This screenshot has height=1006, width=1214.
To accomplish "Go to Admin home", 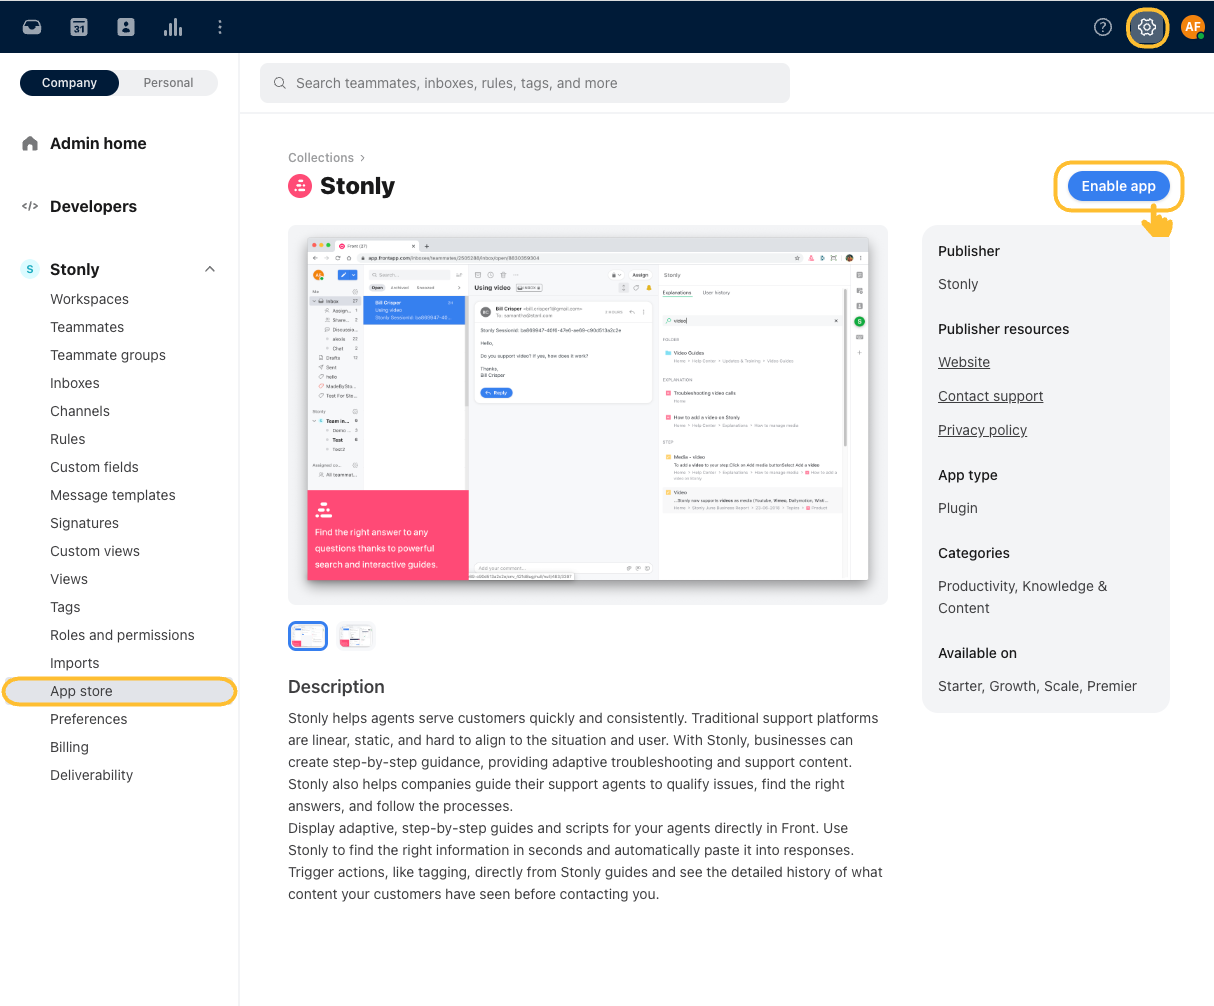I will click(98, 144).
